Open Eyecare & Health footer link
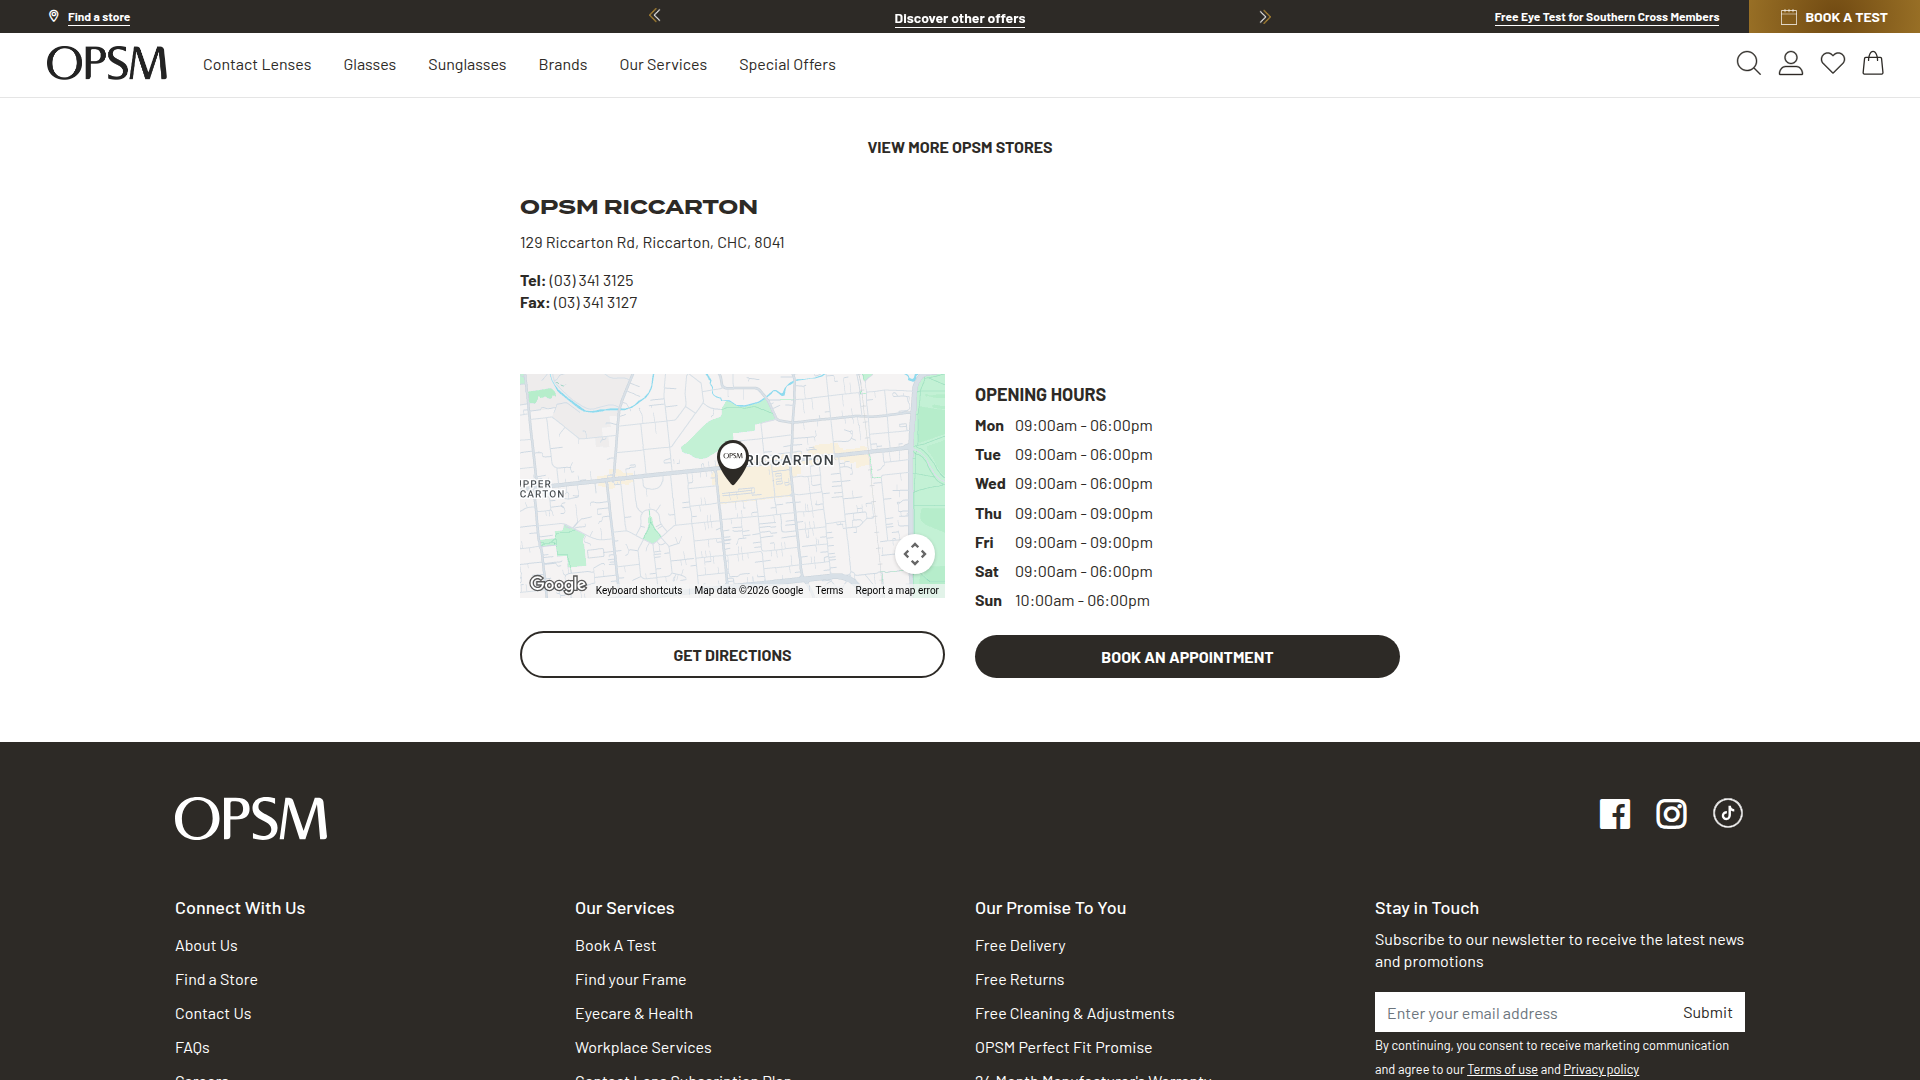Screen dimensions: 1920x1080 click(634, 1014)
